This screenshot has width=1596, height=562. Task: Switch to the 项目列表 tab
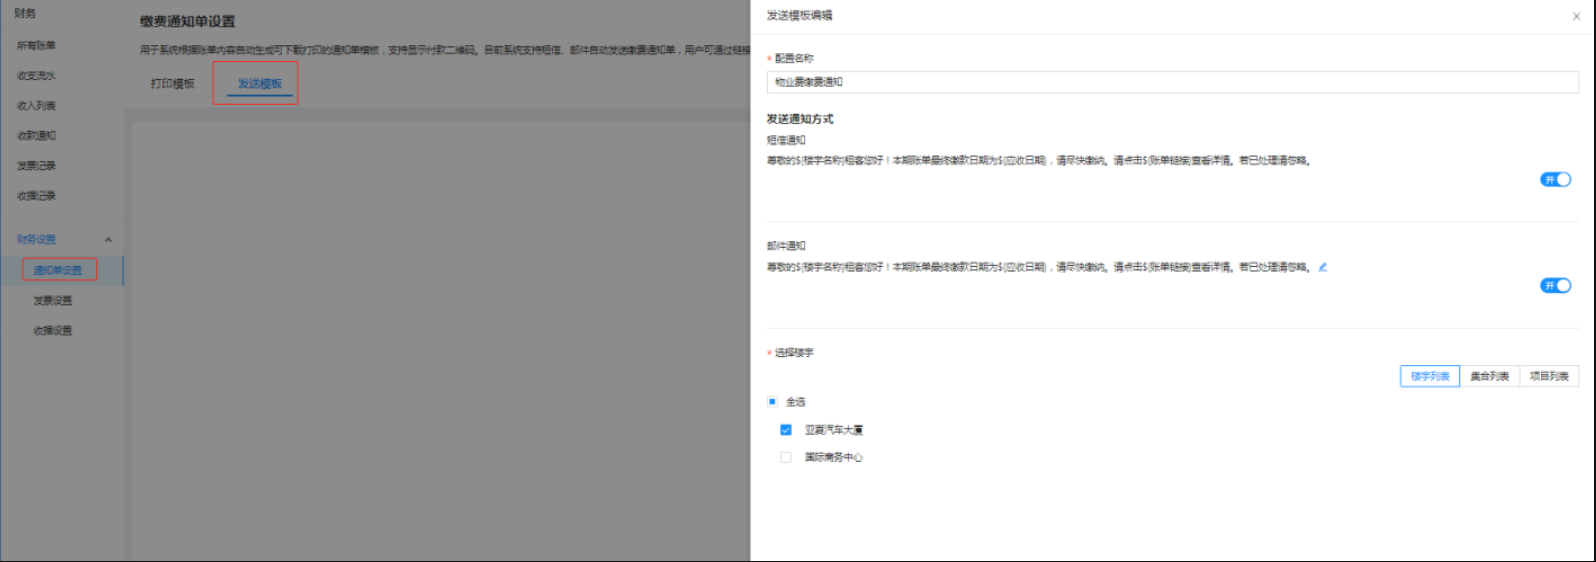tap(1548, 377)
